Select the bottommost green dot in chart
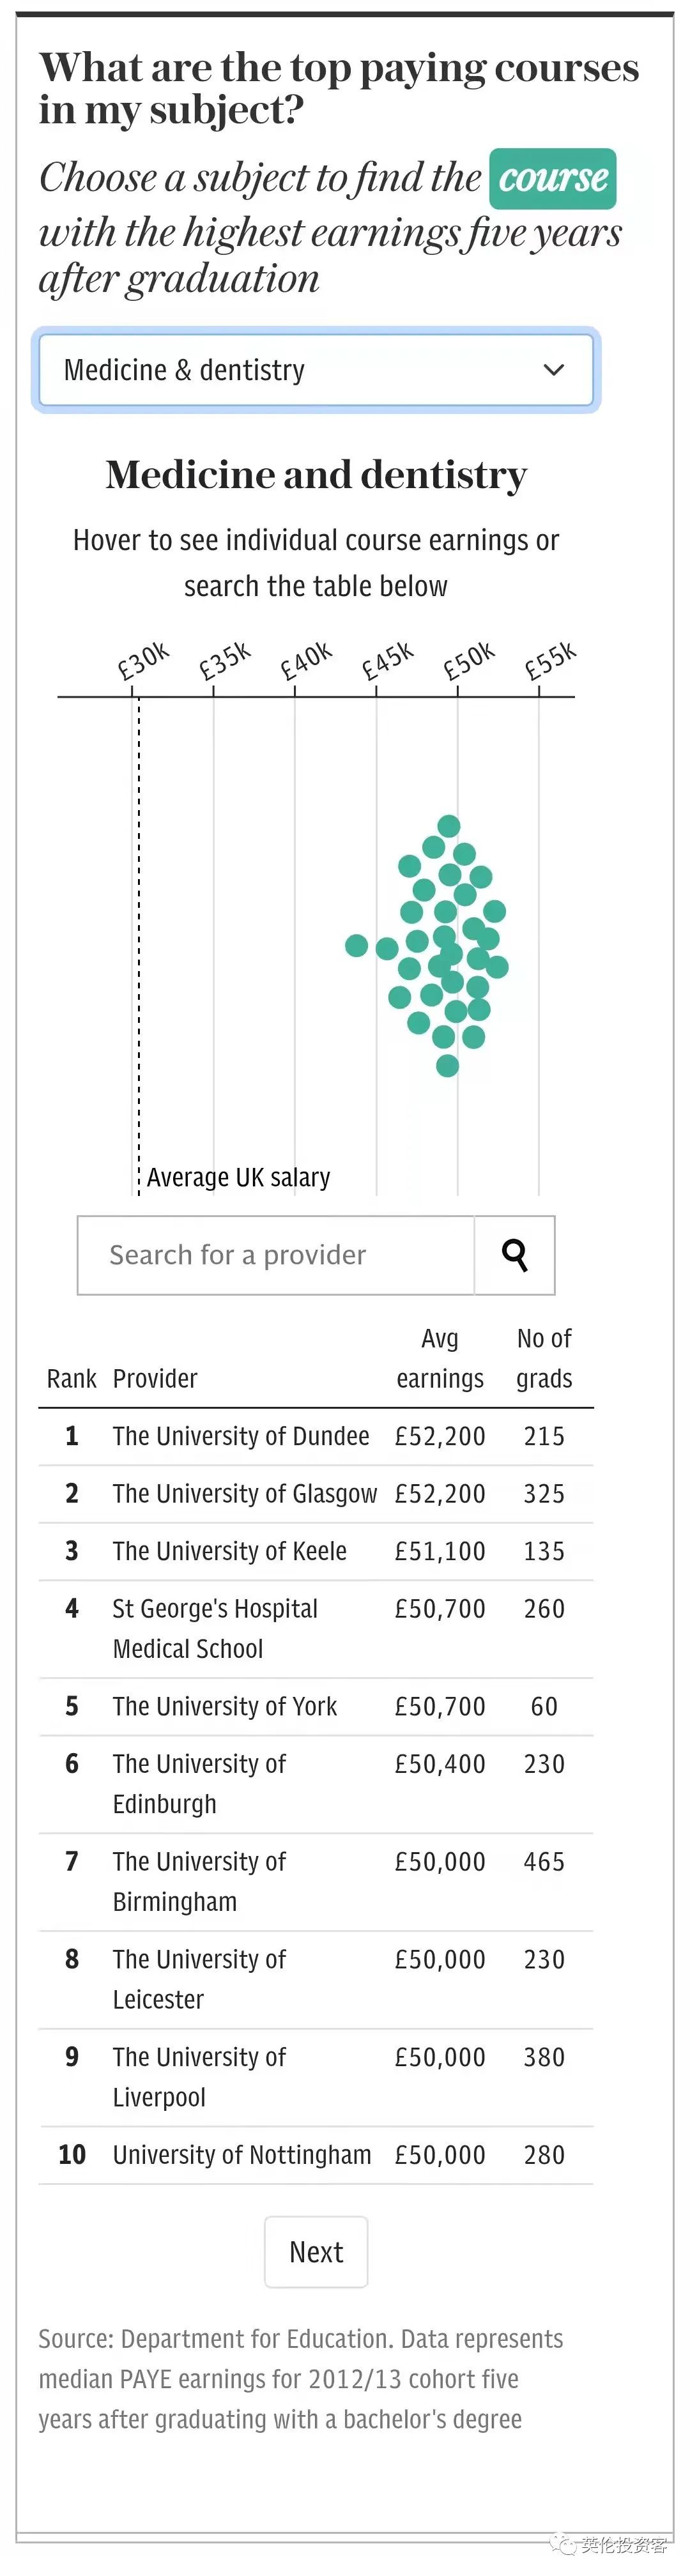Image resolution: width=690 pixels, height=2576 pixels. click(x=447, y=1066)
